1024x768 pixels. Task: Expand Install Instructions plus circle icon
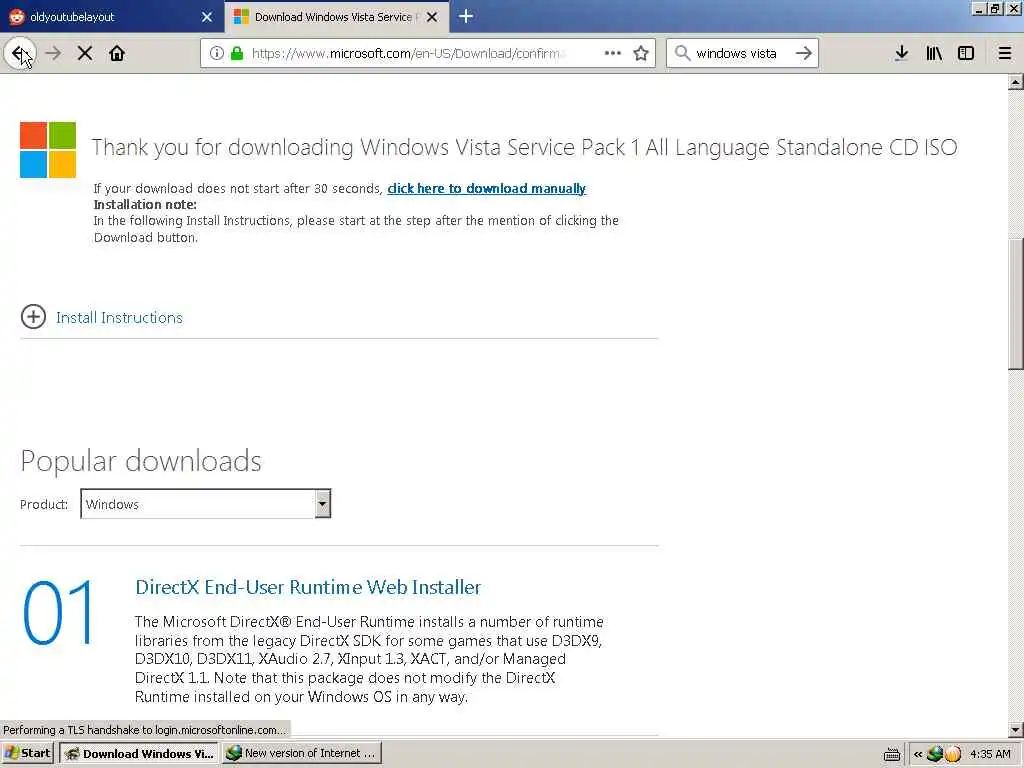pos(33,317)
